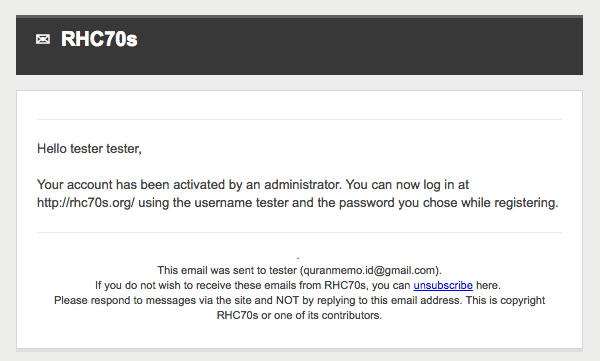Image resolution: width=600 pixels, height=361 pixels.
Task: Click the envelope icon in the header
Action: (x=43, y=39)
